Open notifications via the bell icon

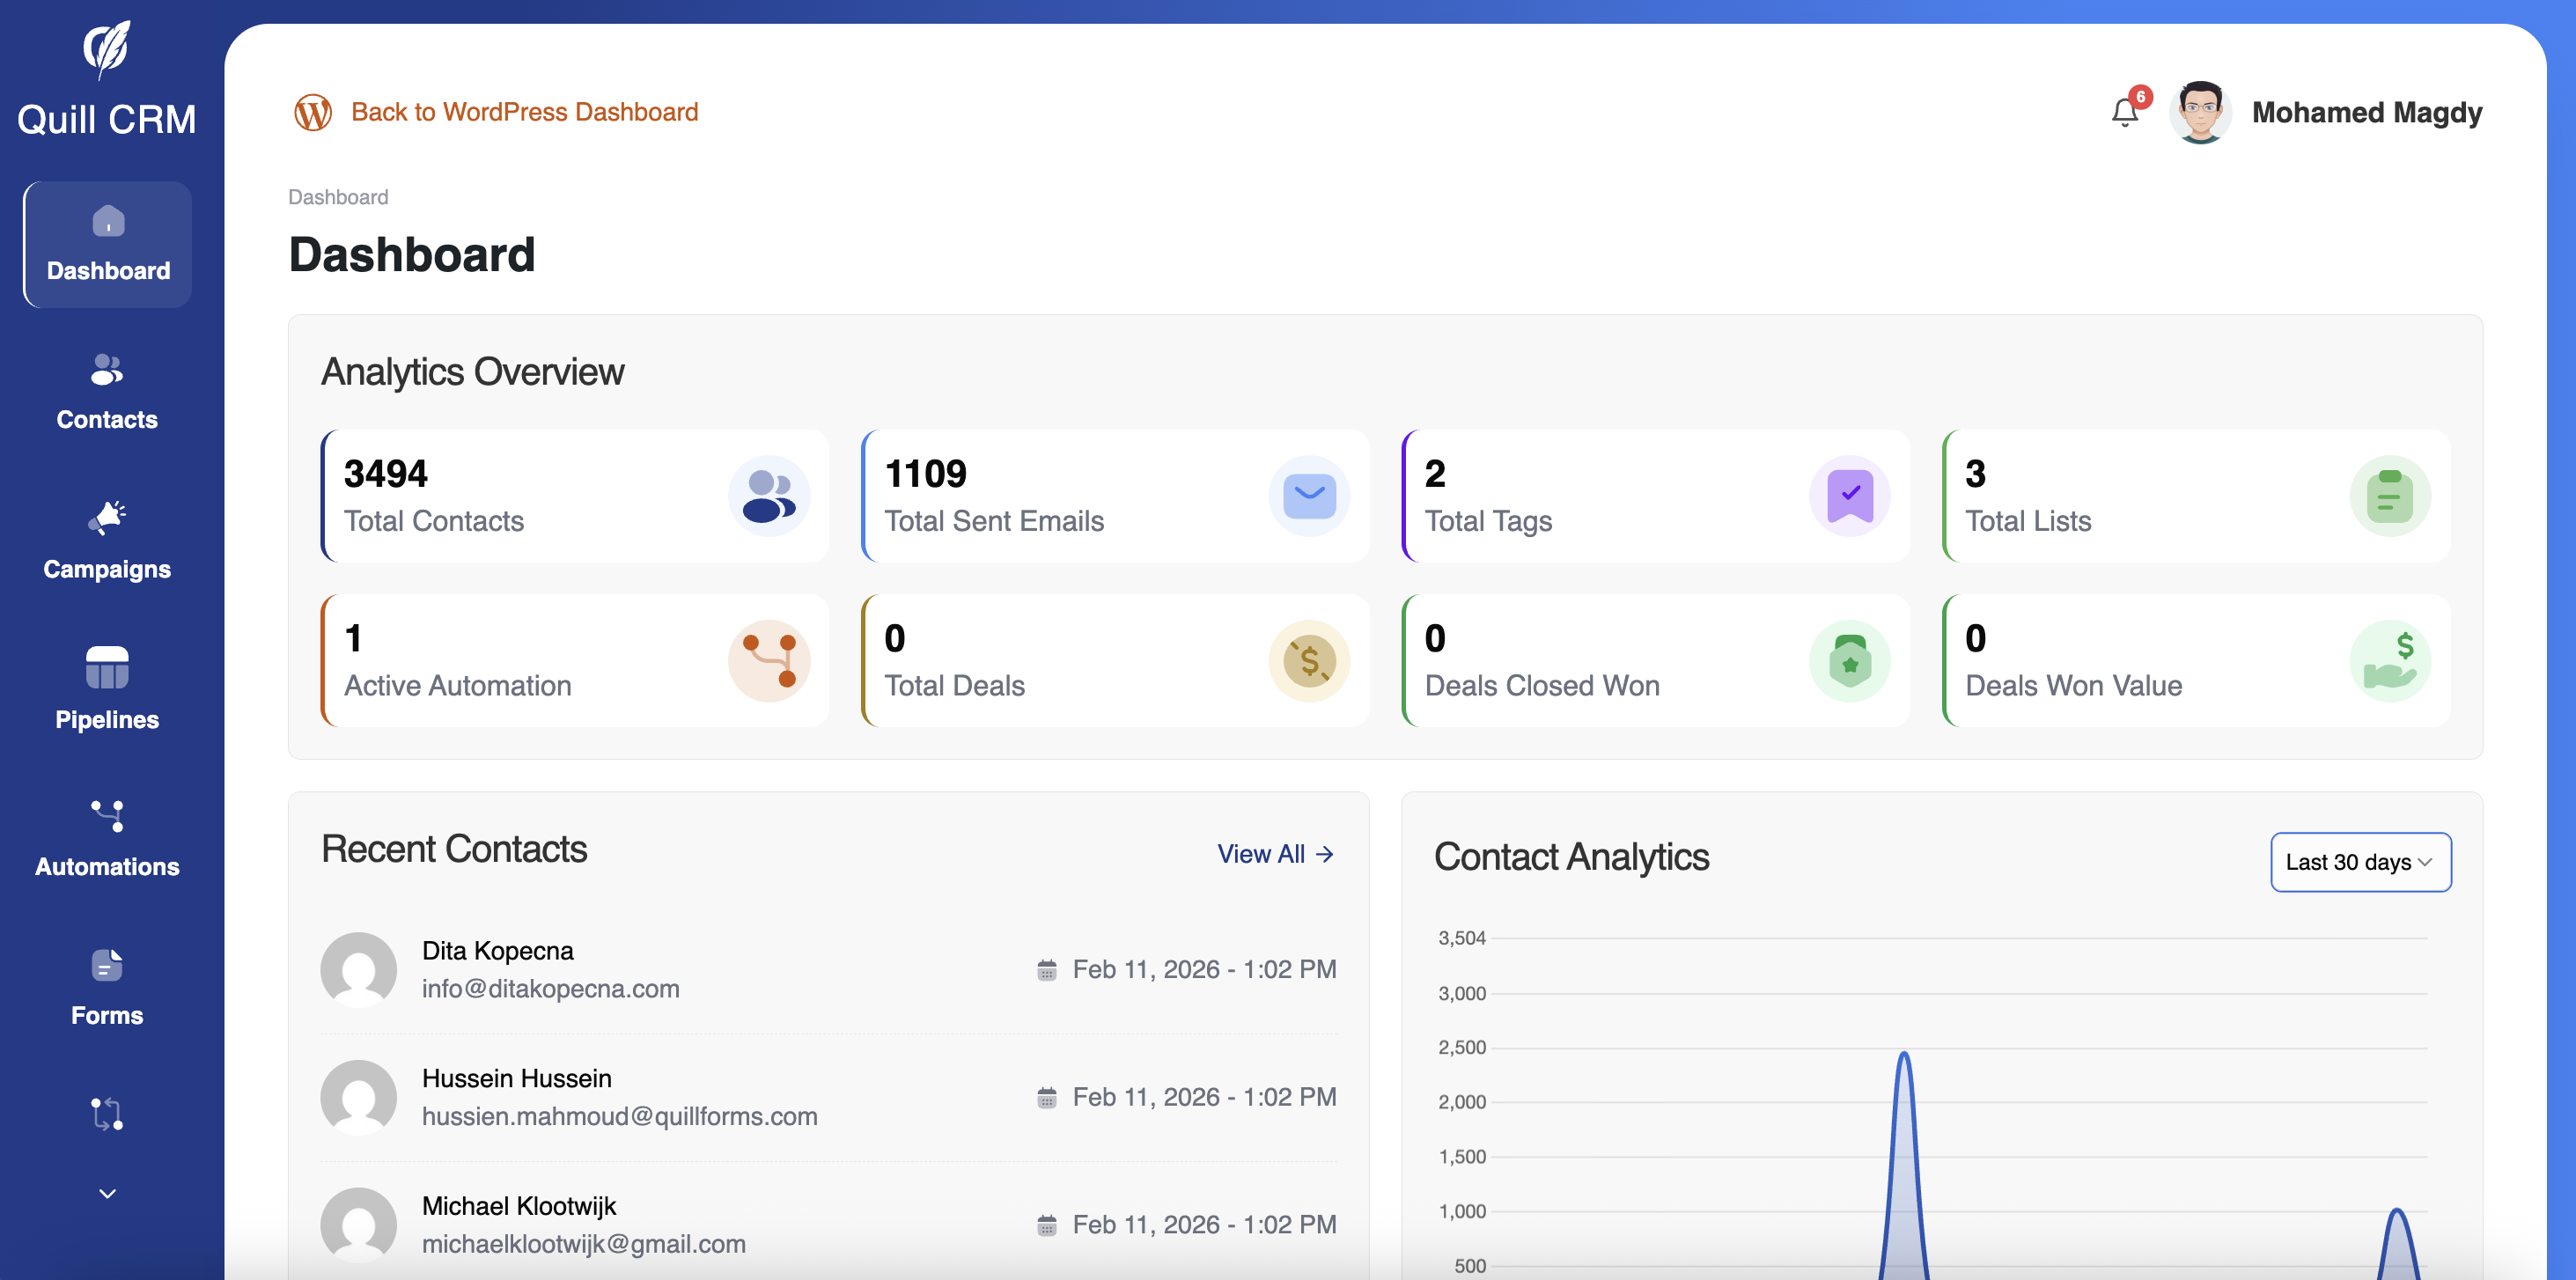coord(2124,112)
